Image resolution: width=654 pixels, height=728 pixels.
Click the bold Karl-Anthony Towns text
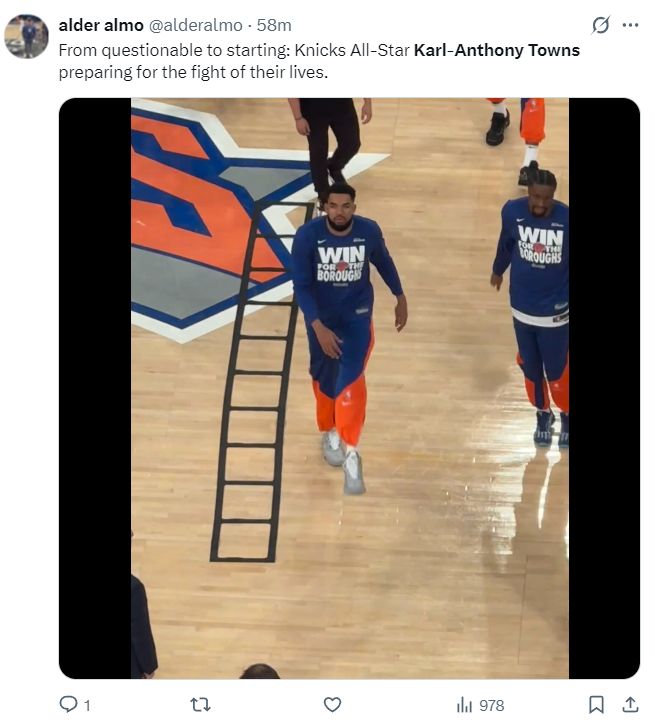pyautogui.click(x=497, y=50)
